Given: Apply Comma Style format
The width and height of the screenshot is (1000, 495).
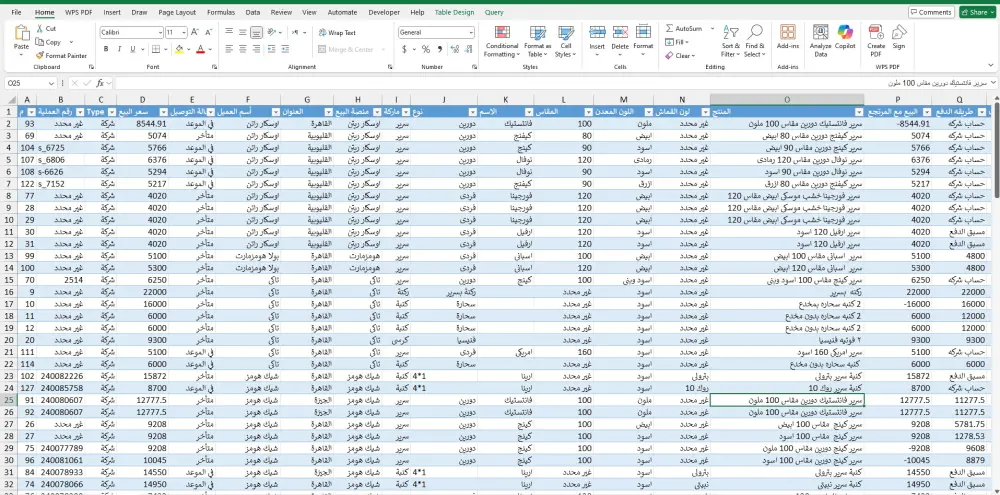Looking at the screenshot, I should 440,49.
